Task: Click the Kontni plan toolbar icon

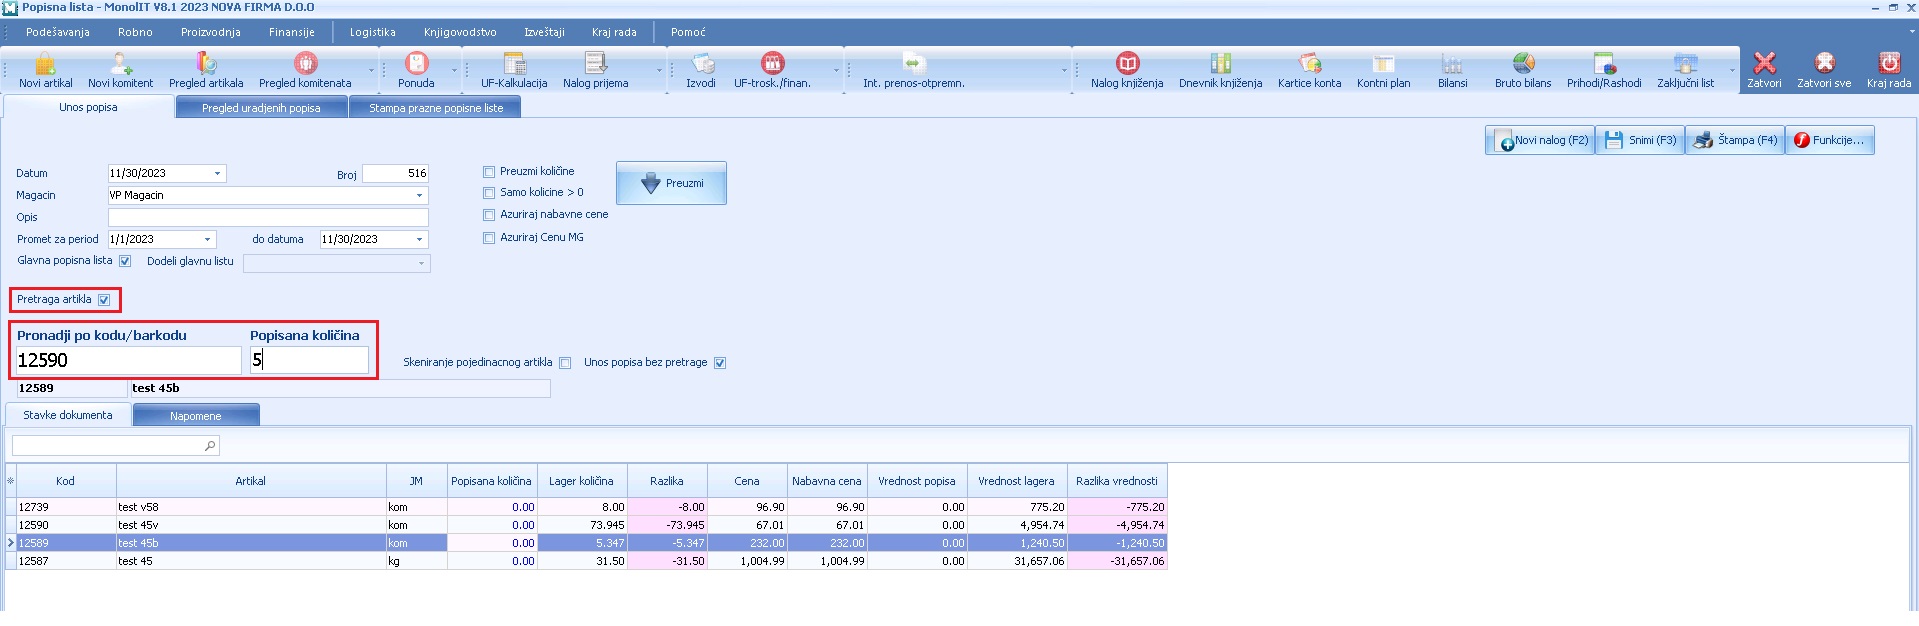Action: coord(1383,71)
